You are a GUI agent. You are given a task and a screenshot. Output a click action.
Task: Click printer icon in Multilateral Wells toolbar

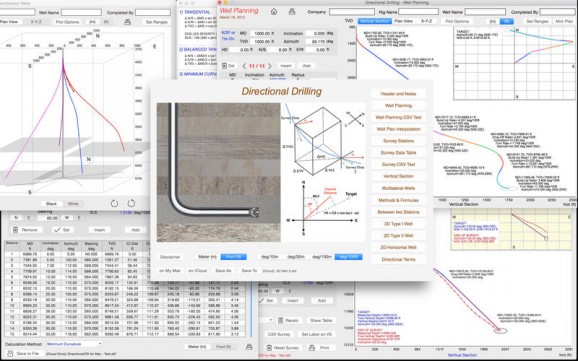[x=128, y=22]
